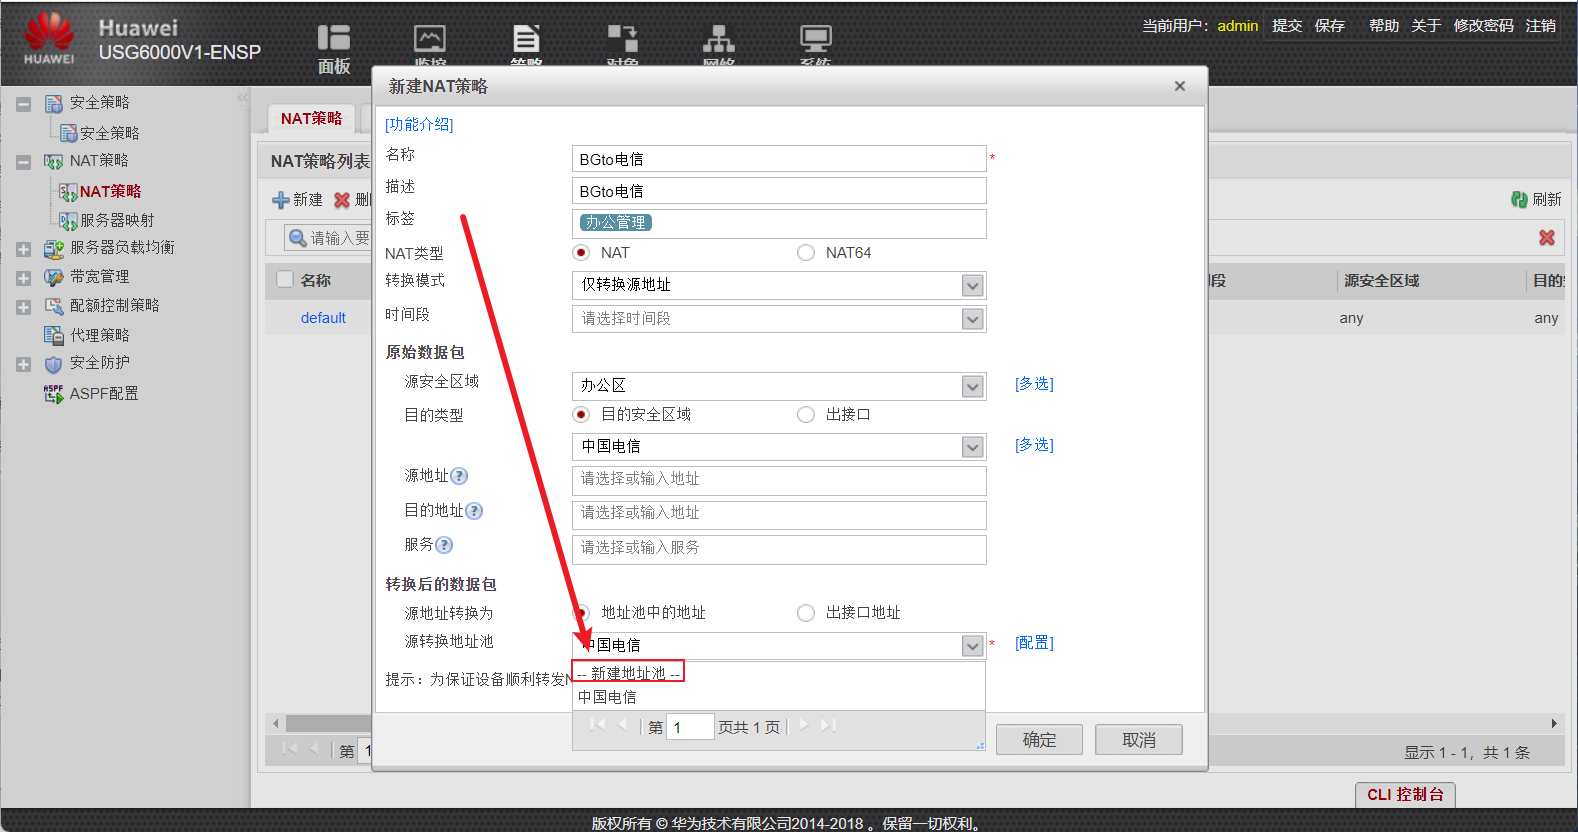Click the help icon next to 源地址
Viewport: 1578px width, 832px height.
pyautogui.click(x=459, y=476)
